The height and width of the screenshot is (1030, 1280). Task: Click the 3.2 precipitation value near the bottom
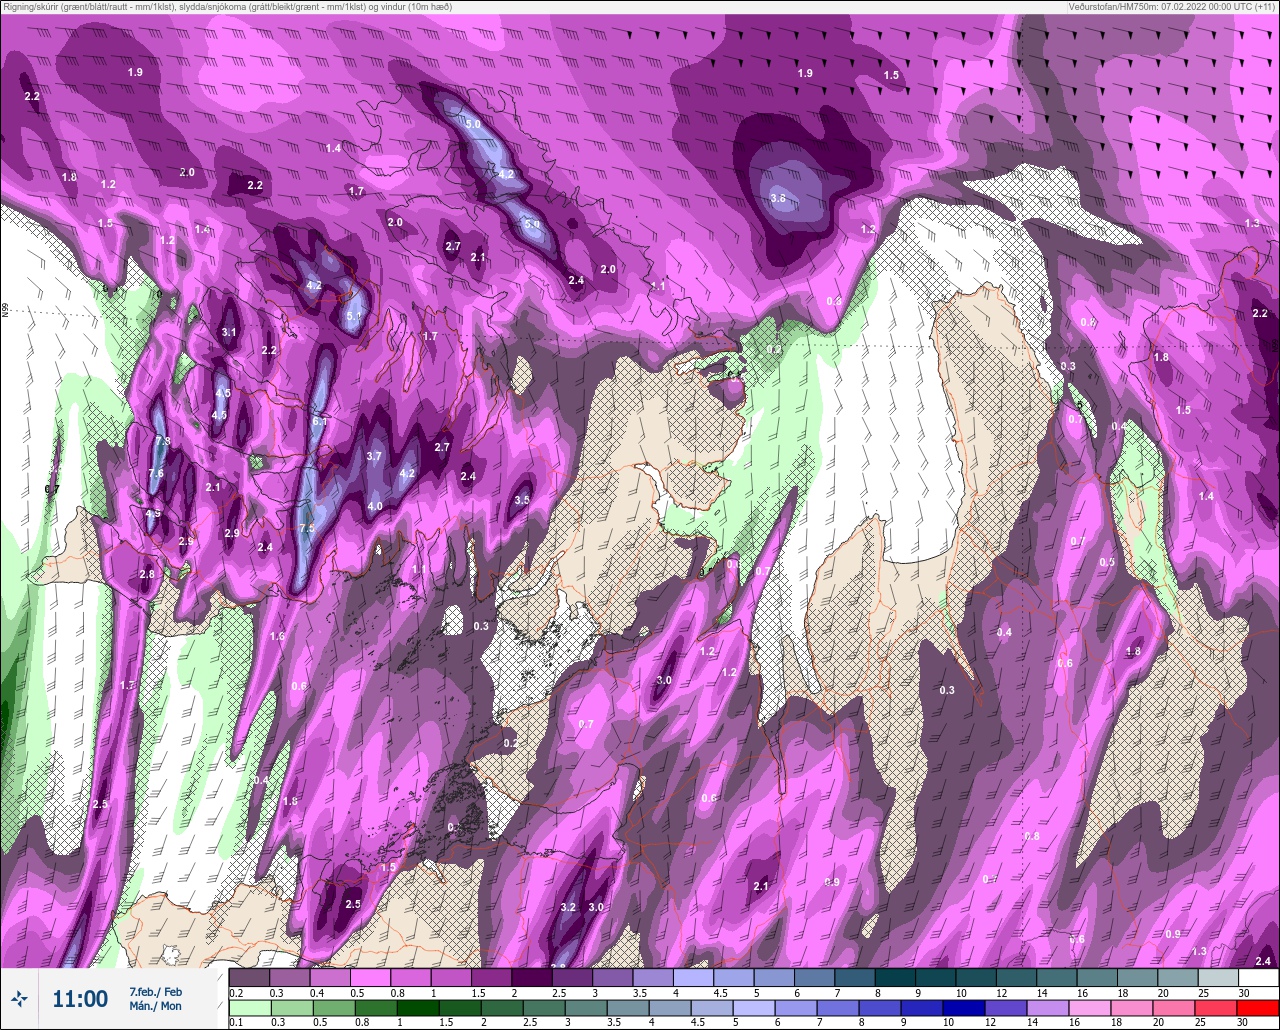tap(569, 908)
